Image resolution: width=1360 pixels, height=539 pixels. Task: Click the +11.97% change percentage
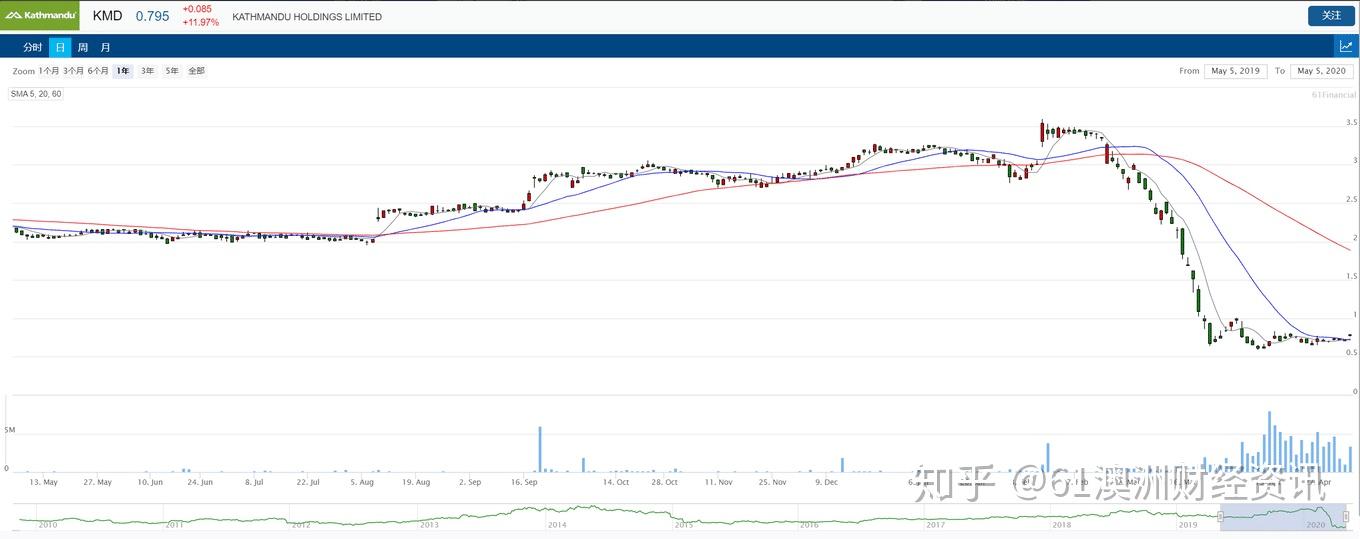[x=201, y=22]
